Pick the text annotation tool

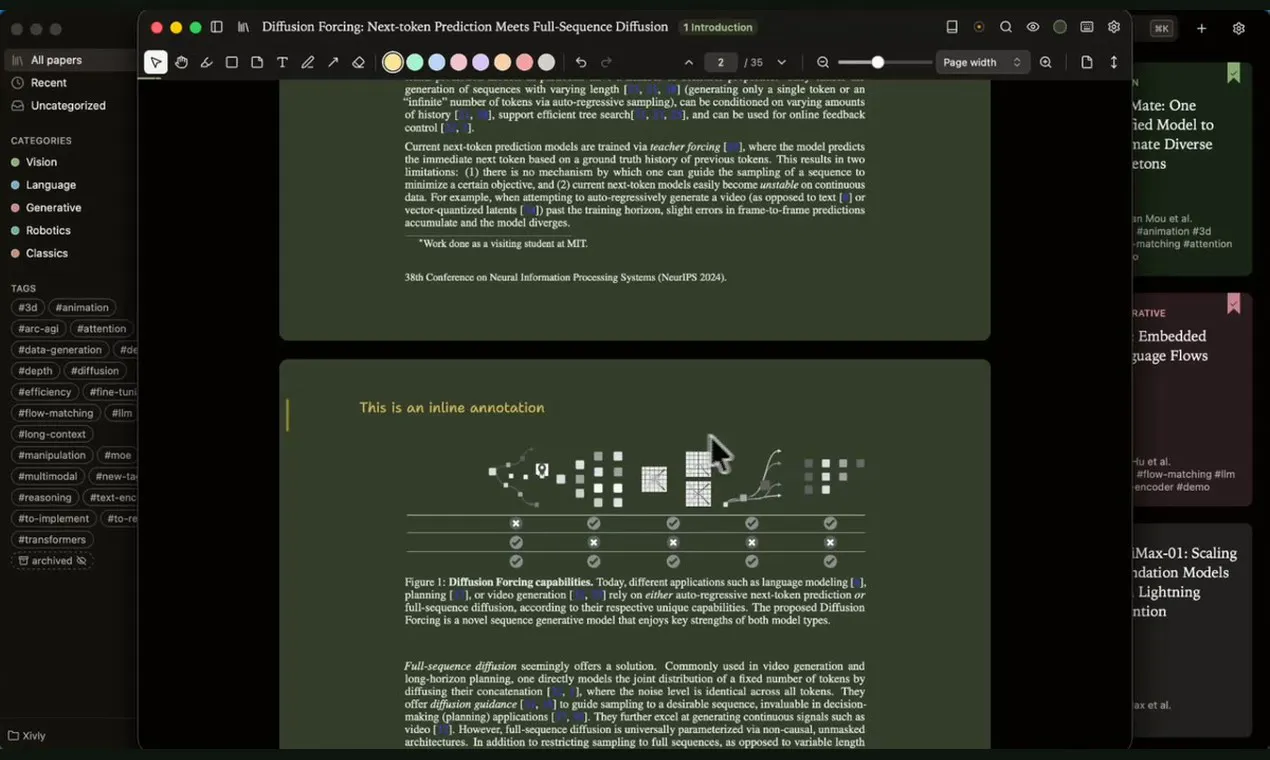click(282, 62)
